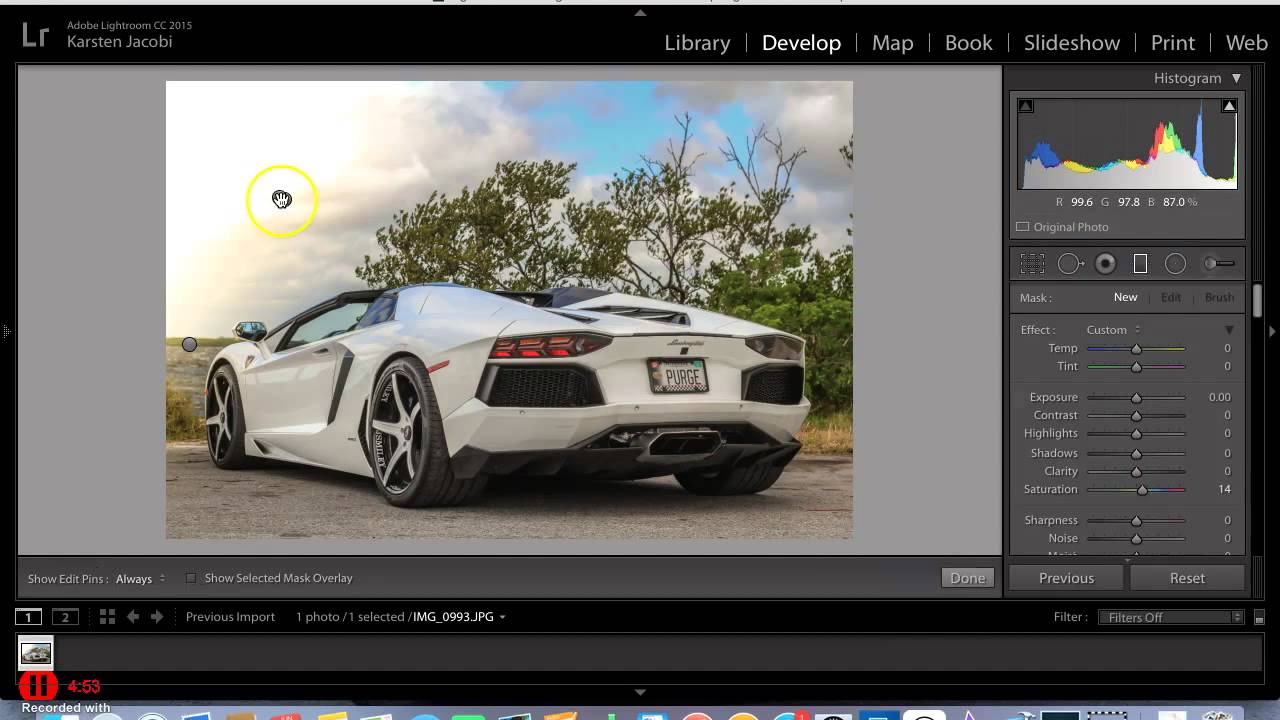Open the Book module

968,43
